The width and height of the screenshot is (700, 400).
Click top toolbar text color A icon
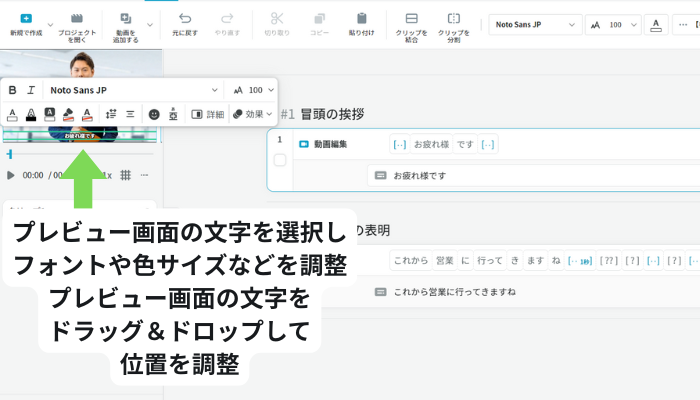(x=656, y=25)
